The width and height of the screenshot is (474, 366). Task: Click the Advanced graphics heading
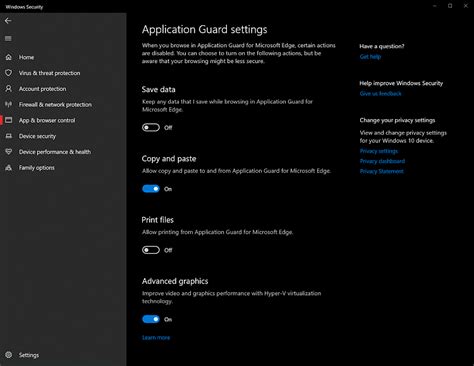pyautogui.click(x=175, y=281)
